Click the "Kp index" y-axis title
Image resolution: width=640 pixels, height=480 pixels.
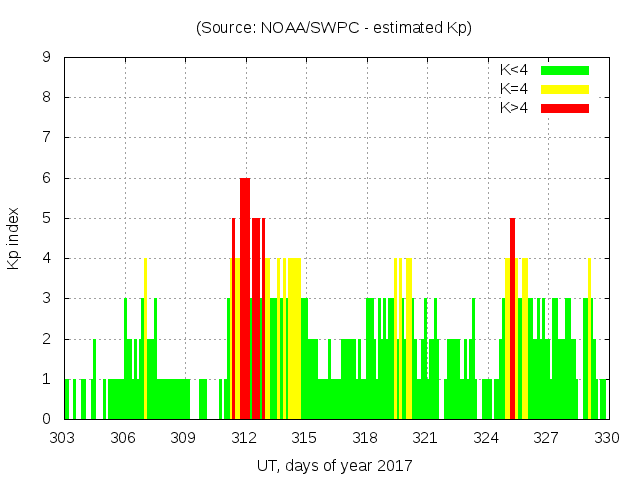point(14,239)
